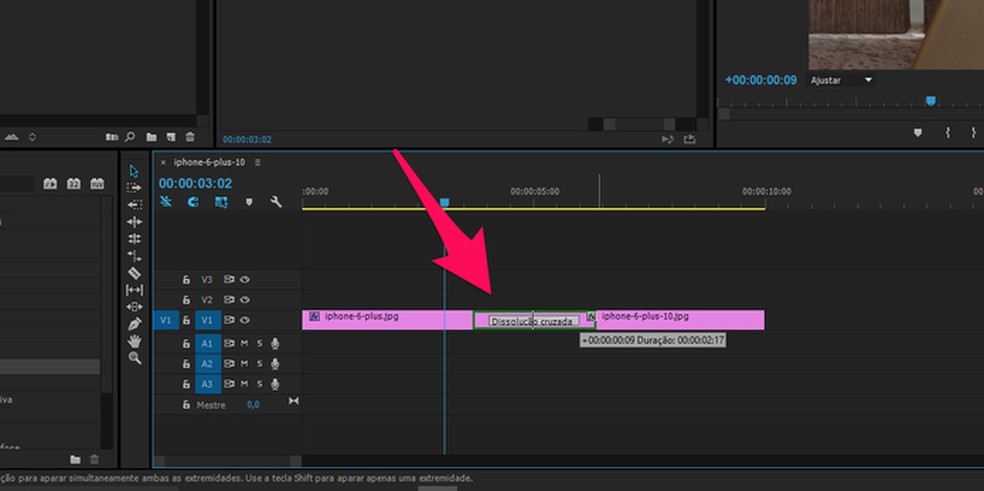The height and width of the screenshot is (491, 984).
Task: Hide track V1 with the eye icon
Action: [x=245, y=320]
